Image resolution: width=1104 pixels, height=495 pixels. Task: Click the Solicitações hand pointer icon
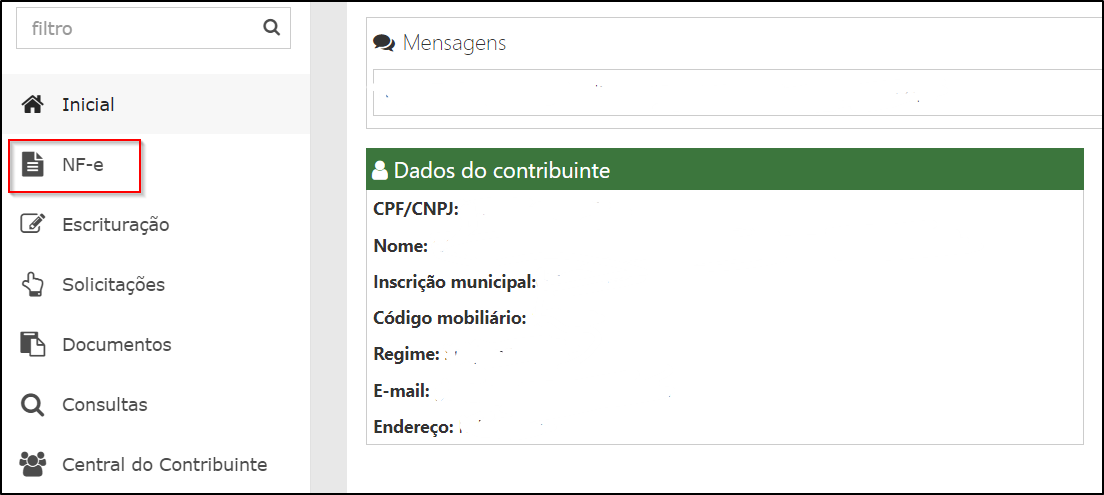(x=33, y=284)
